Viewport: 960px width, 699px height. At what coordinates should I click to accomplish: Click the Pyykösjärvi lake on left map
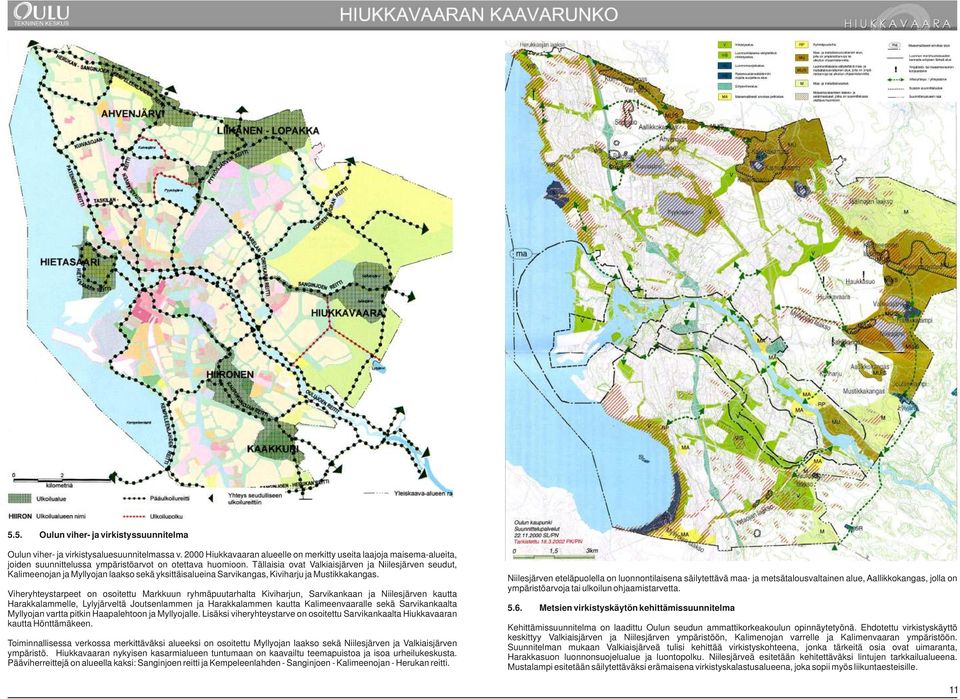coord(175,190)
